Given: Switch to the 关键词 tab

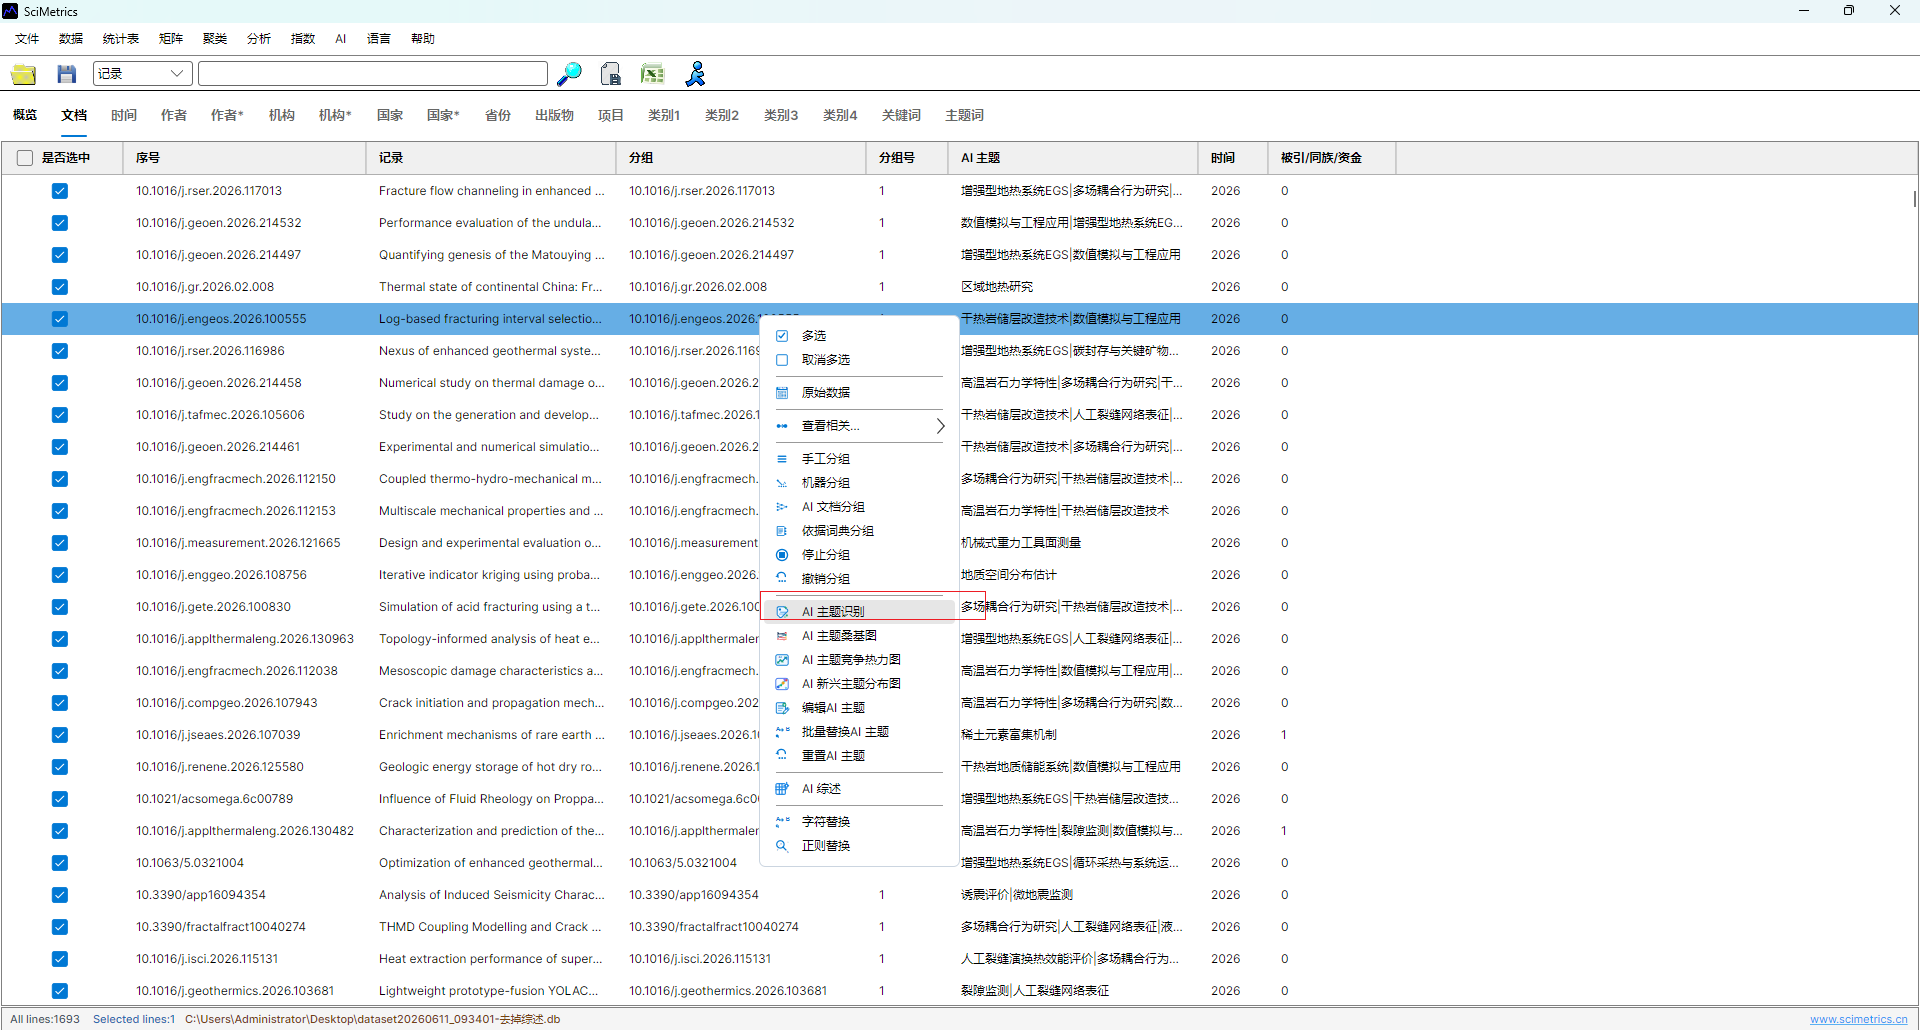Looking at the screenshot, I should [x=901, y=115].
